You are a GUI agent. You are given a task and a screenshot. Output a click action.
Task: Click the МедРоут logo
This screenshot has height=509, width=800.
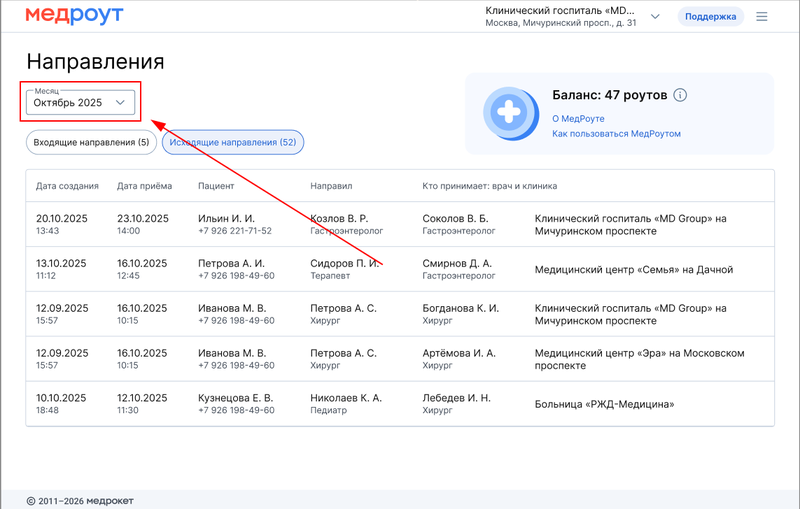[75, 16]
